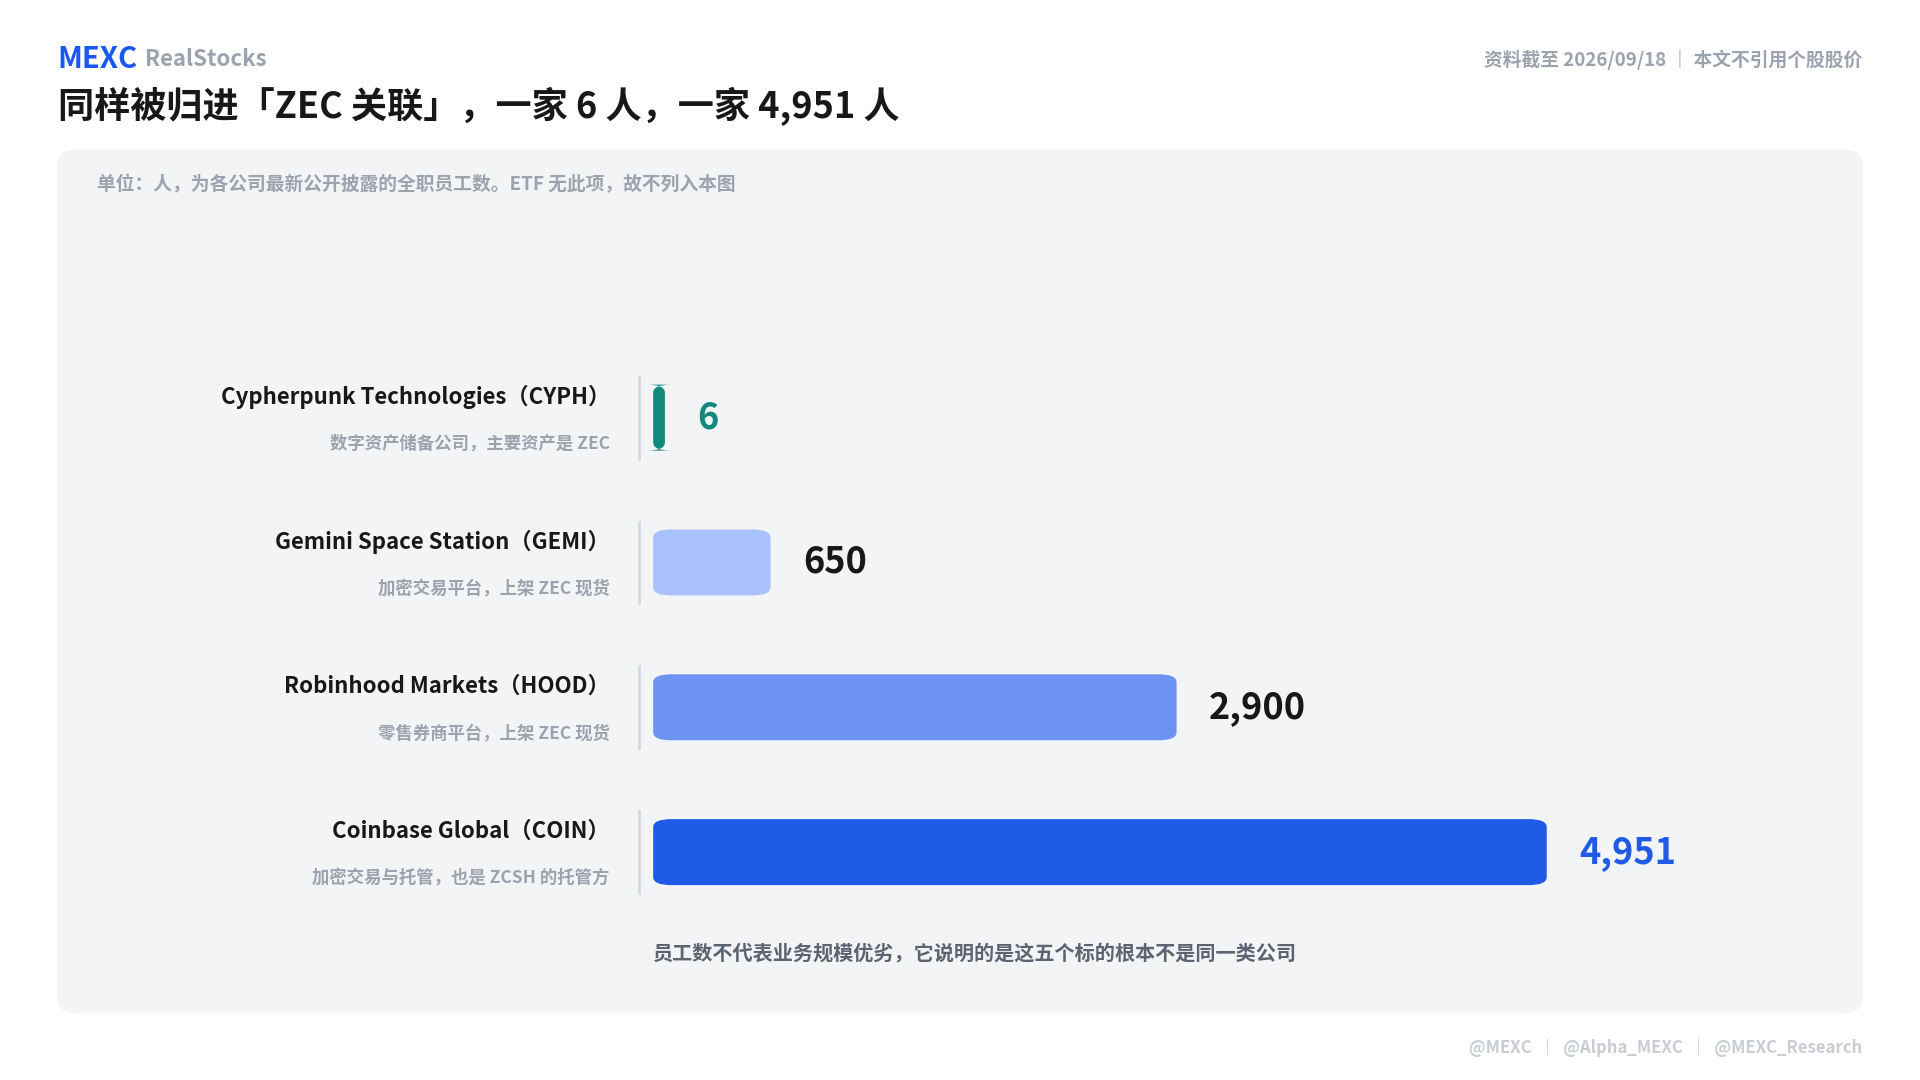This screenshot has width=1920, height=1080.
Task: Click the value 650
Action: [835, 560]
